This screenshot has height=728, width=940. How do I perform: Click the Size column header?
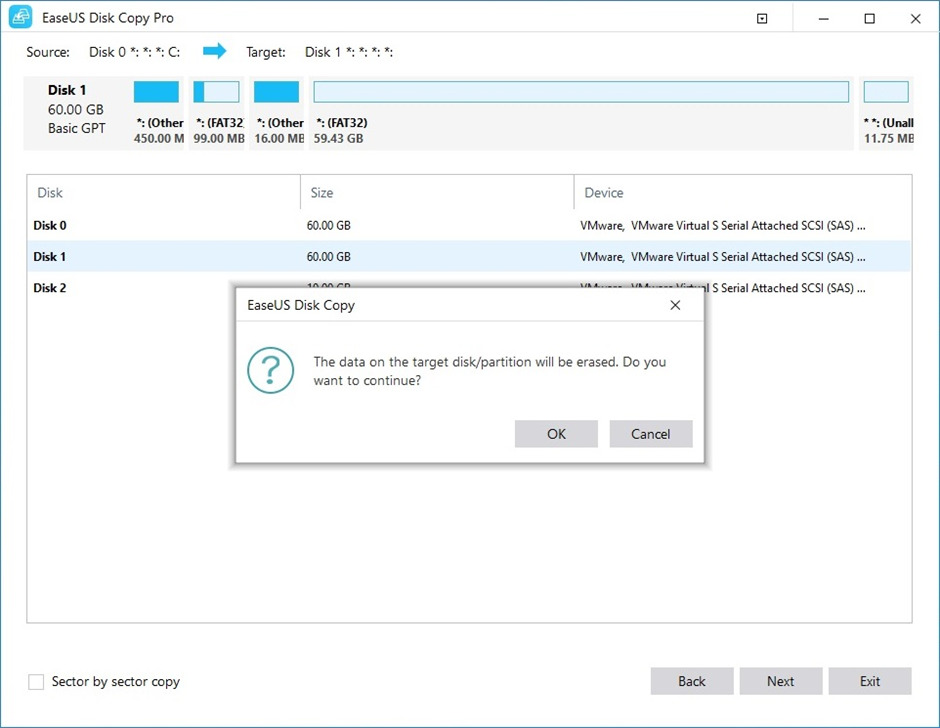pos(437,192)
